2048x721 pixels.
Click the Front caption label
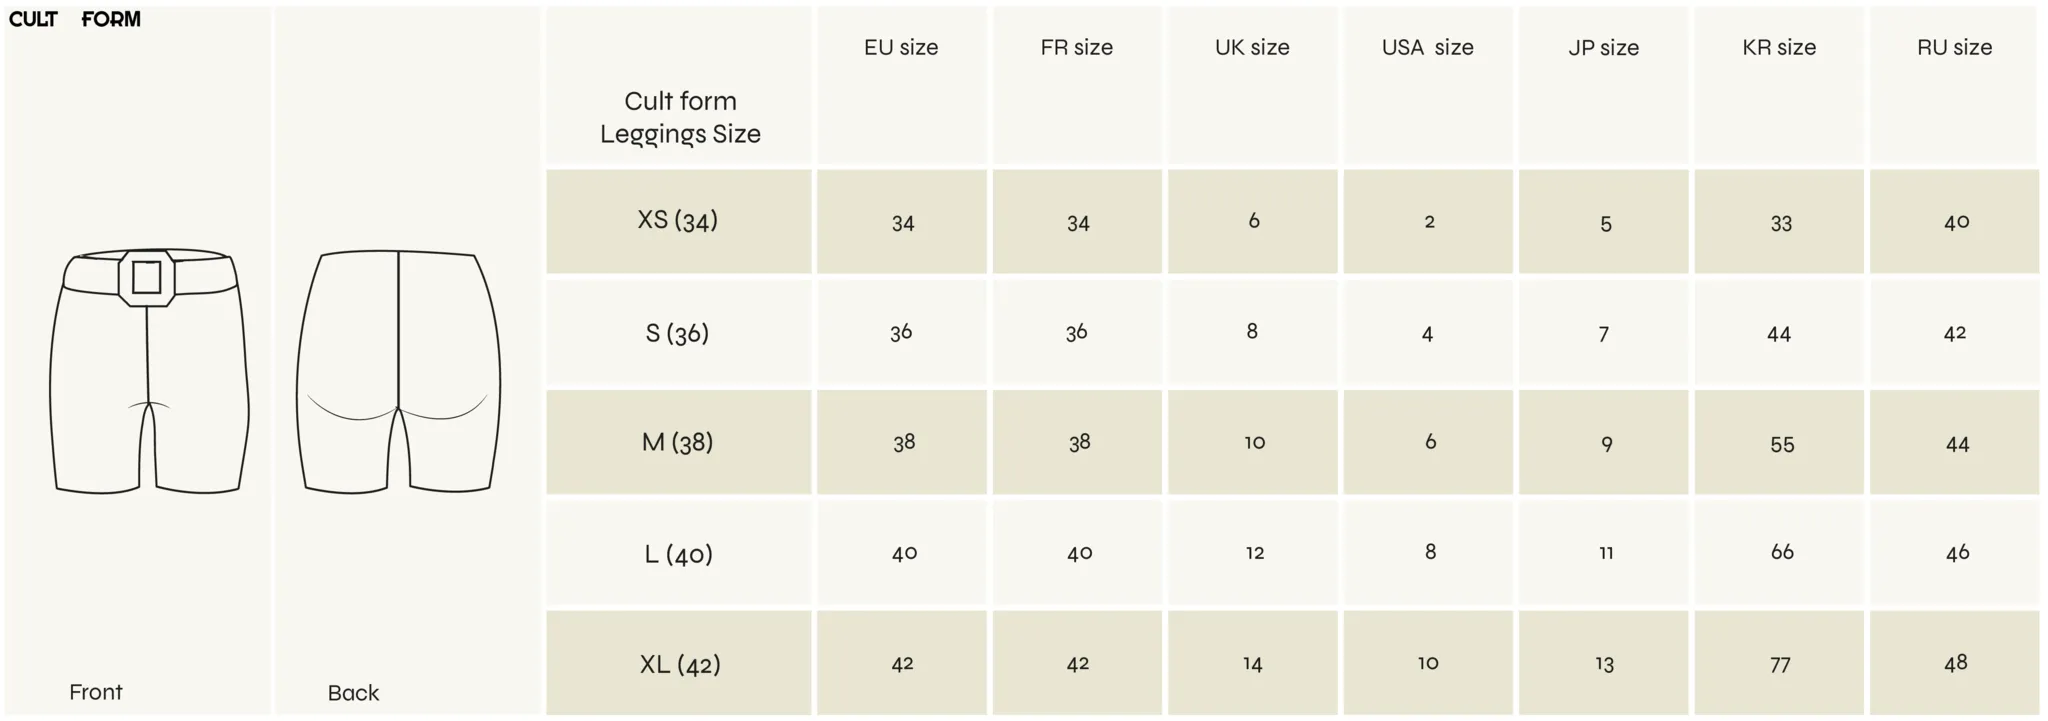click(x=96, y=692)
